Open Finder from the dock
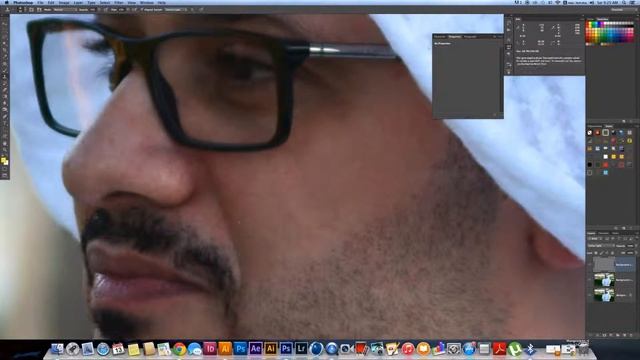Viewport: 640px width, 360px height. 57,349
